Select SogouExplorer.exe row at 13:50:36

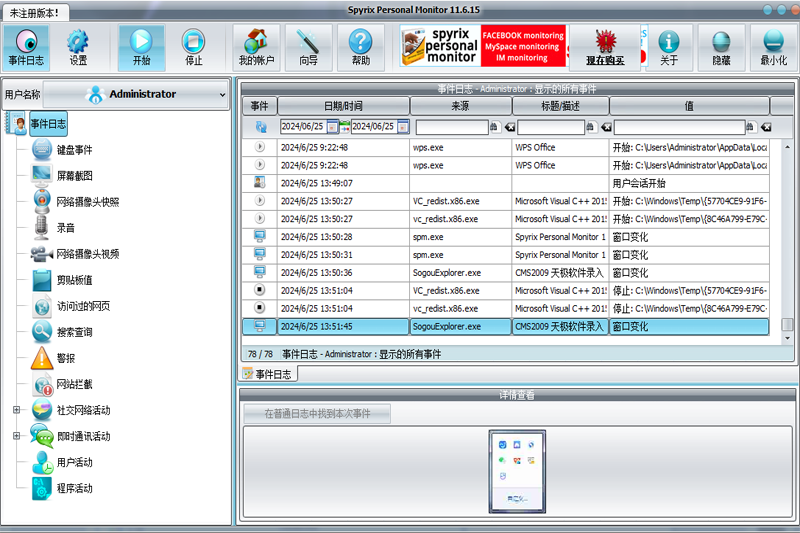(x=506, y=272)
